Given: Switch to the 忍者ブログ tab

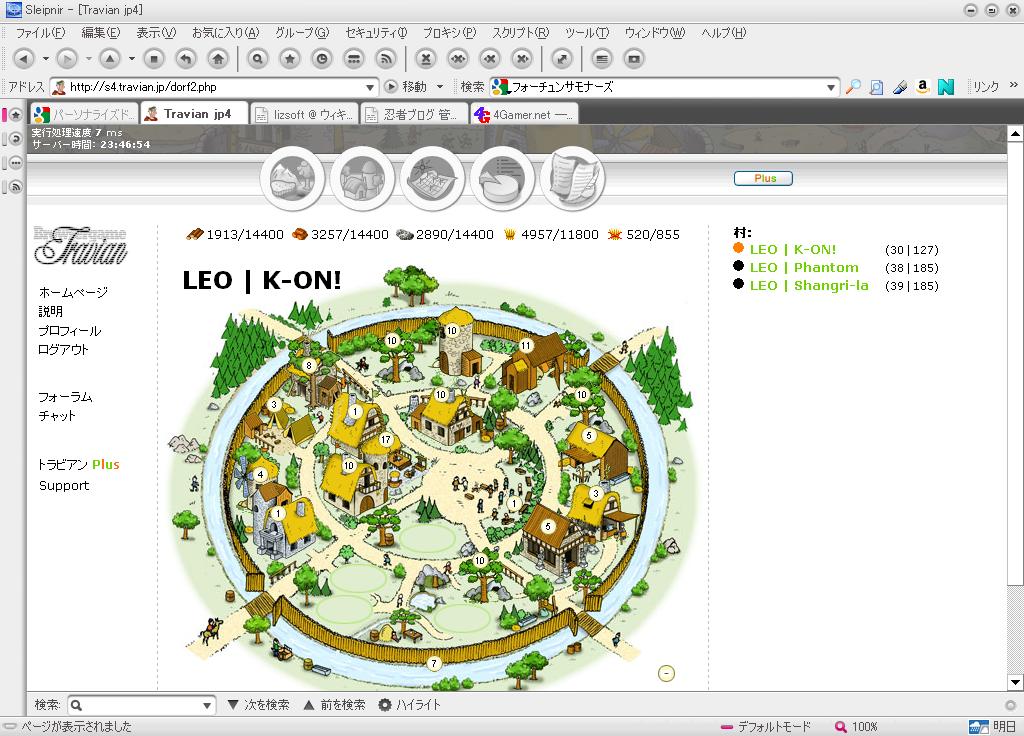Looking at the screenshot, I should (414, 114).
